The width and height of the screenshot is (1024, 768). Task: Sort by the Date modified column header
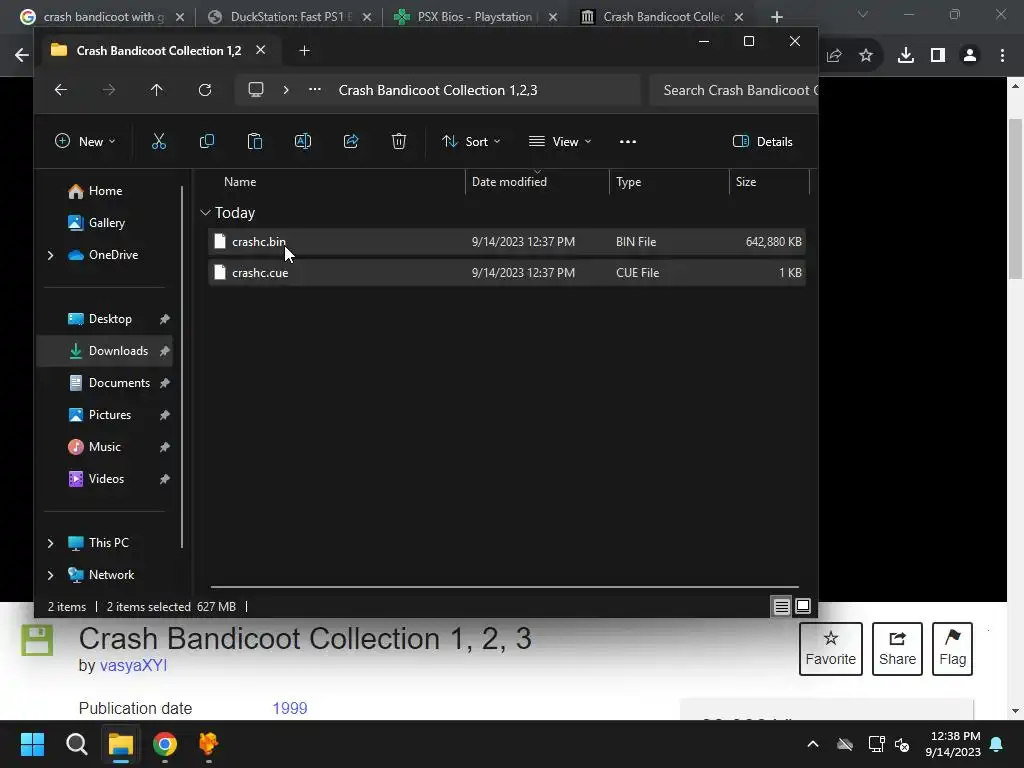(509, 182)
